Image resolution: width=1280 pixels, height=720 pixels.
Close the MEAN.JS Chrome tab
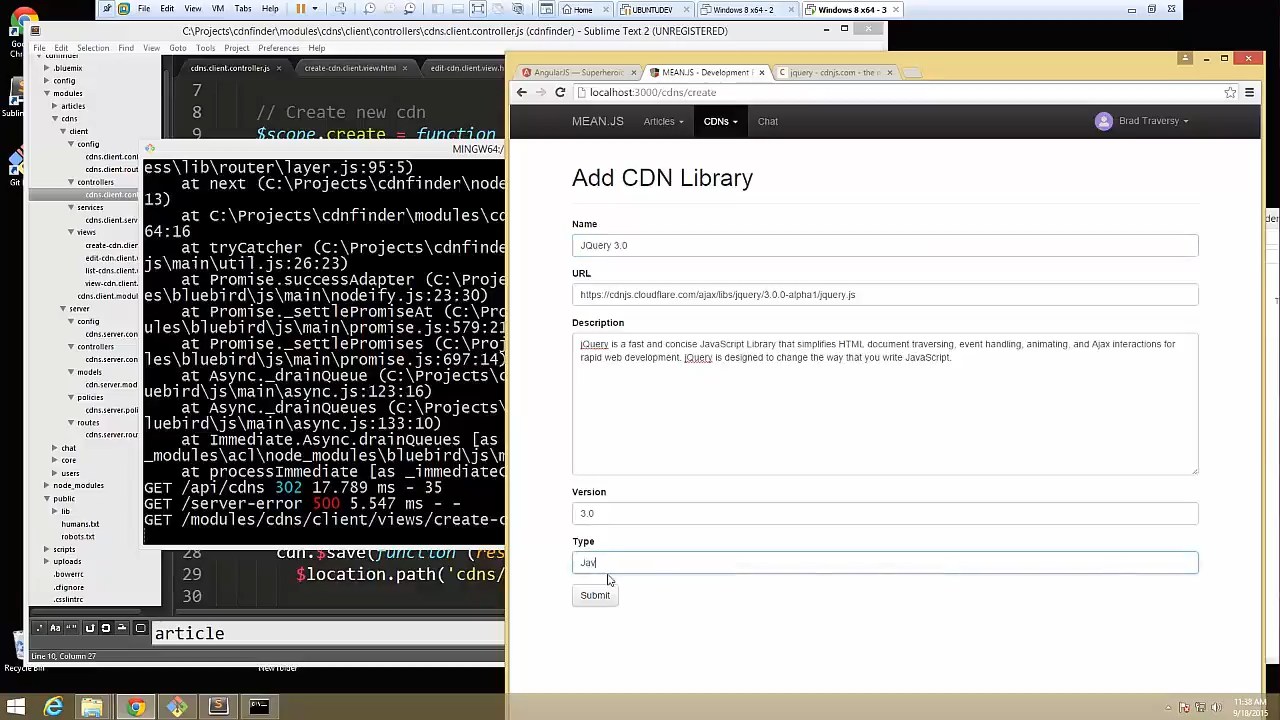pos(762,72)
